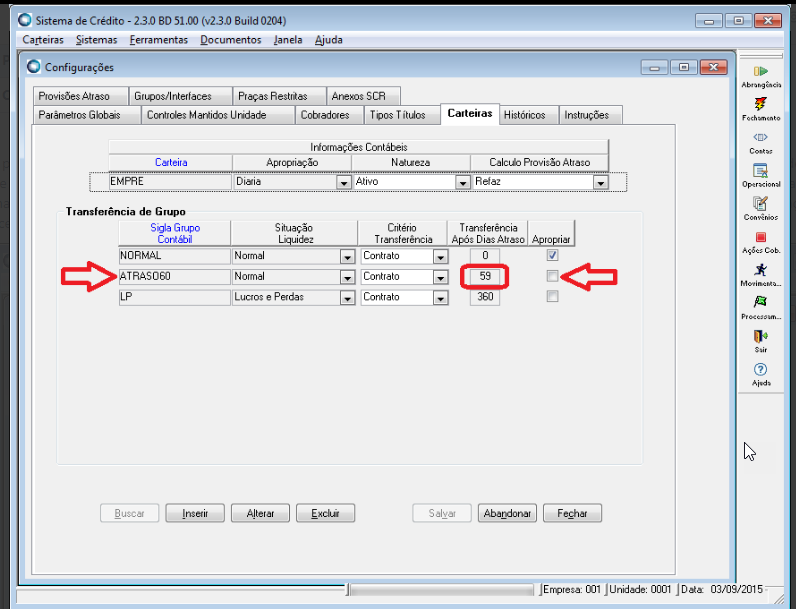Uncheck Apropriar for the NORMAL row
Screen dimensions: 796x609
tap(552, 255)
